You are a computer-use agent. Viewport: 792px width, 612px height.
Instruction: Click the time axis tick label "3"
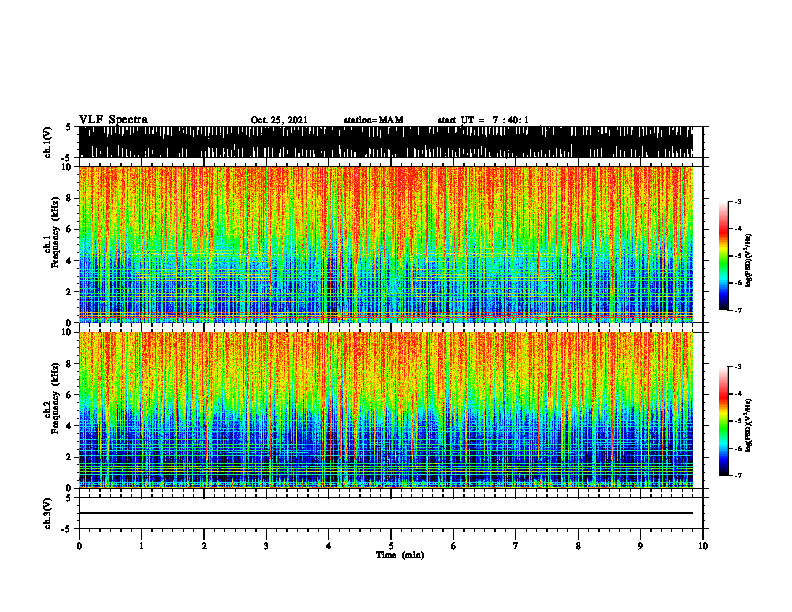266,546
